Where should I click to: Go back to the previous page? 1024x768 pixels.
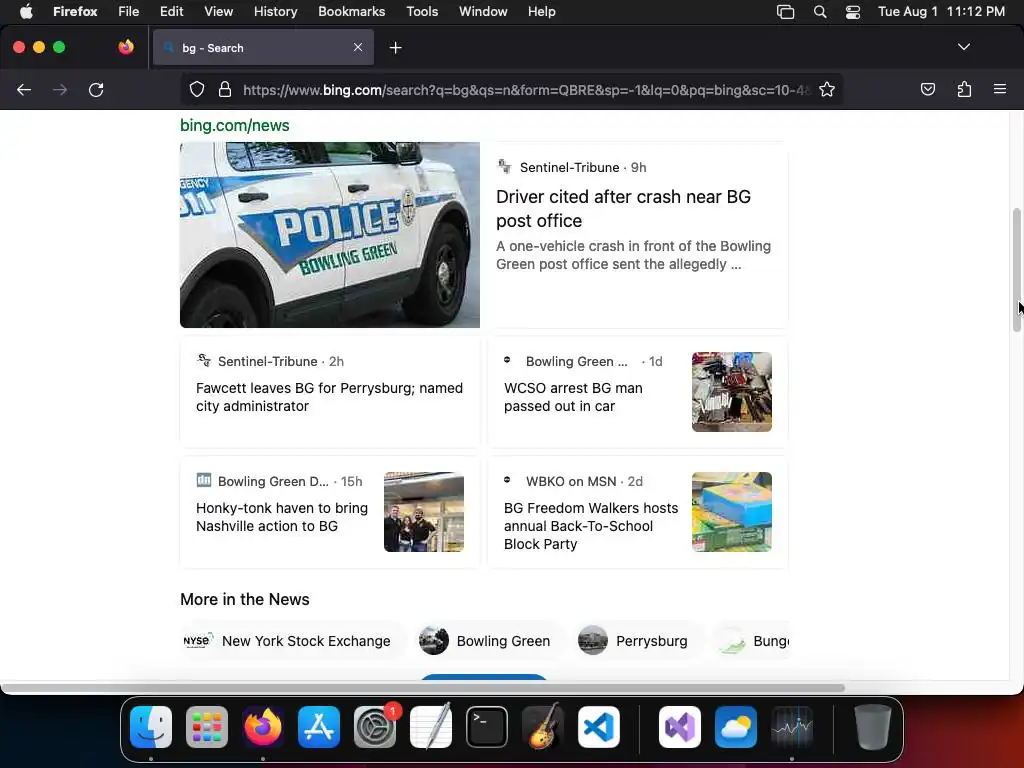(x=24, y=89)
